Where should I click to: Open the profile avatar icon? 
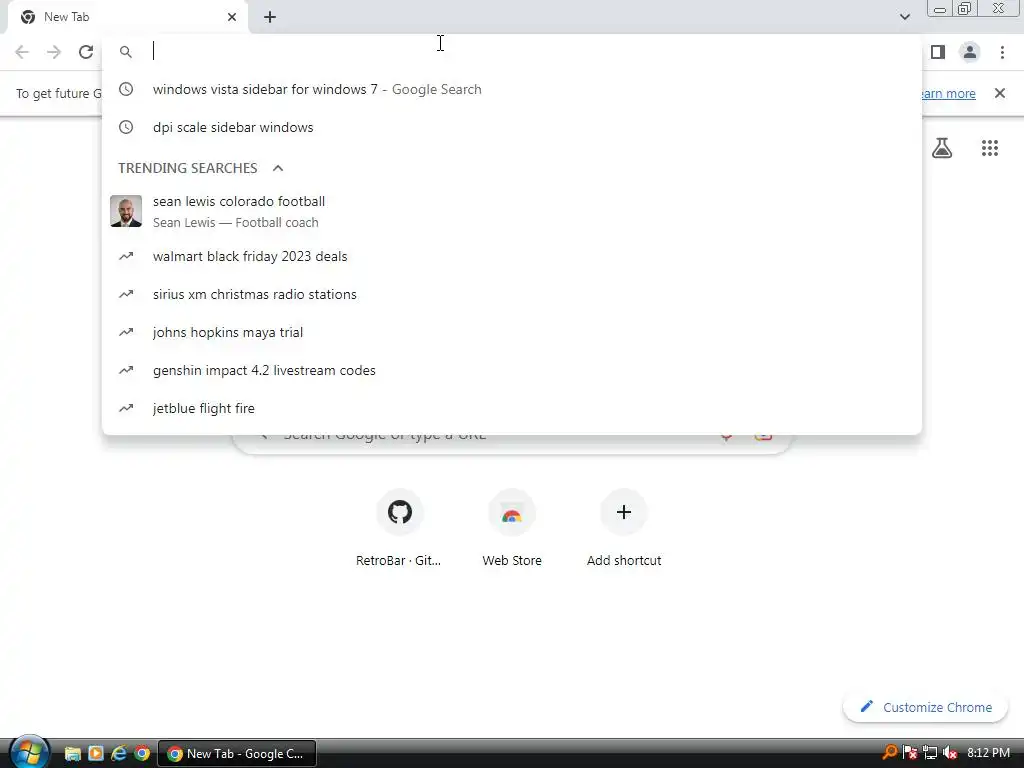click(970, 52)
